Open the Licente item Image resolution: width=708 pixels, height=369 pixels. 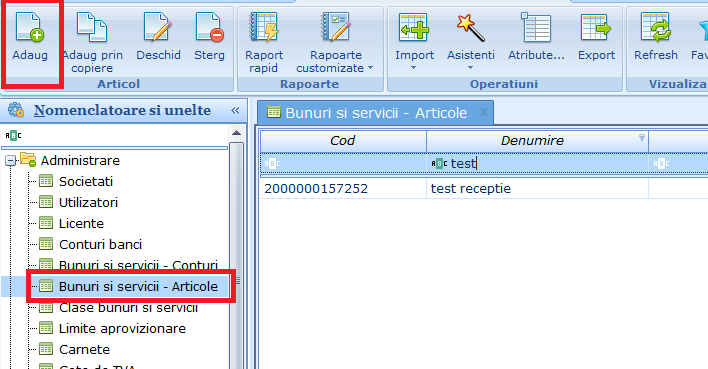(81, 223)
